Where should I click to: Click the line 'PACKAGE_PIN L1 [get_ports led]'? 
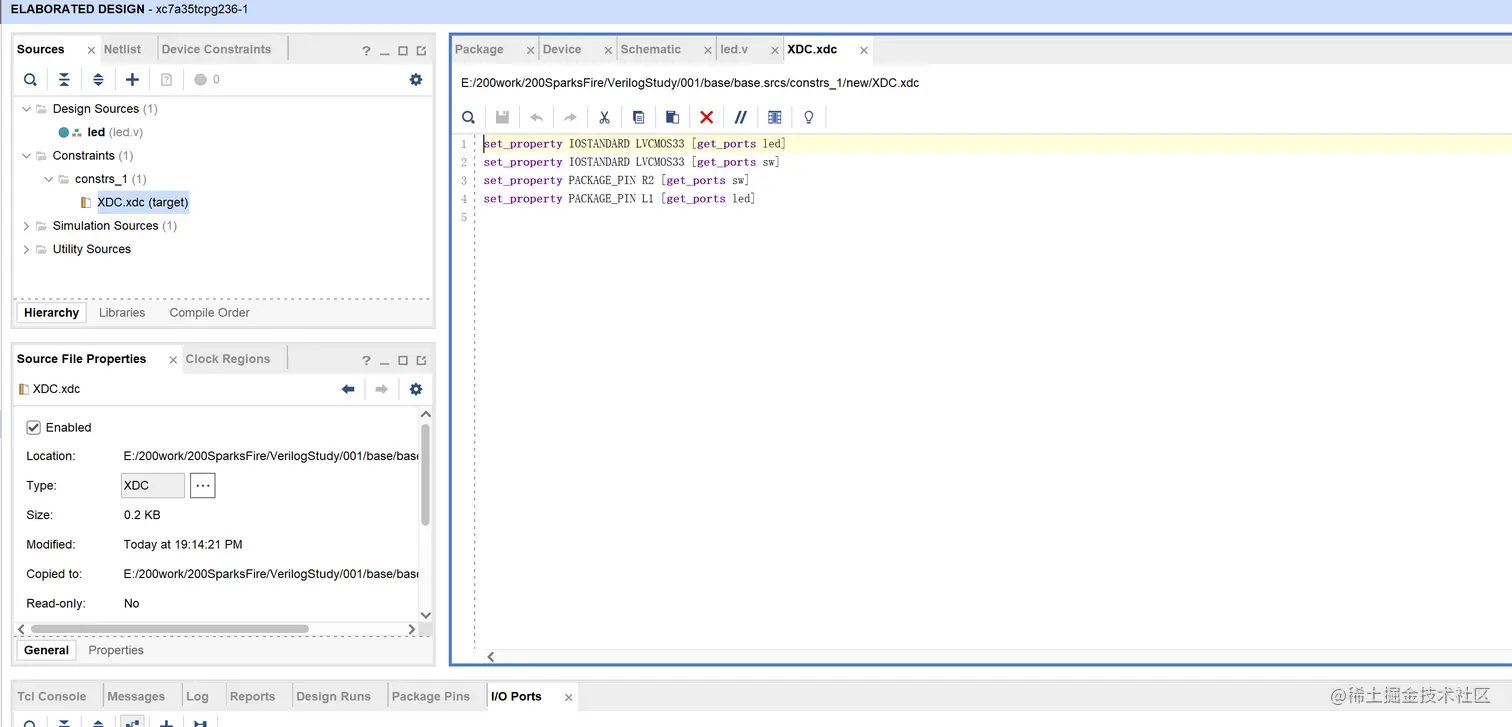pyautogui.click(x=619, y=199)
